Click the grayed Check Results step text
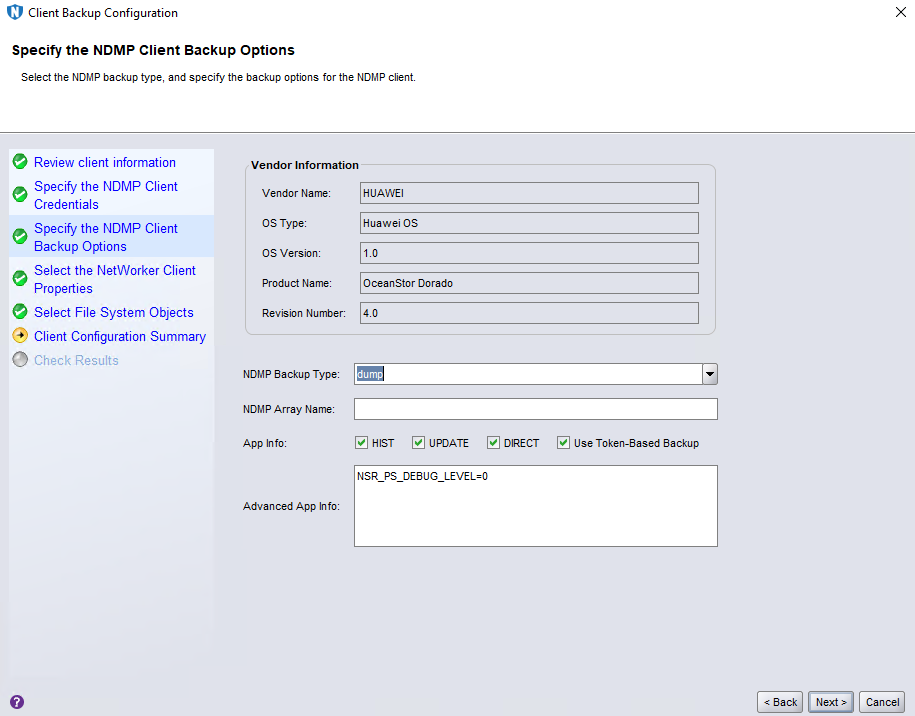The height and width of the screenshot is (716, 915). point(76,360)
